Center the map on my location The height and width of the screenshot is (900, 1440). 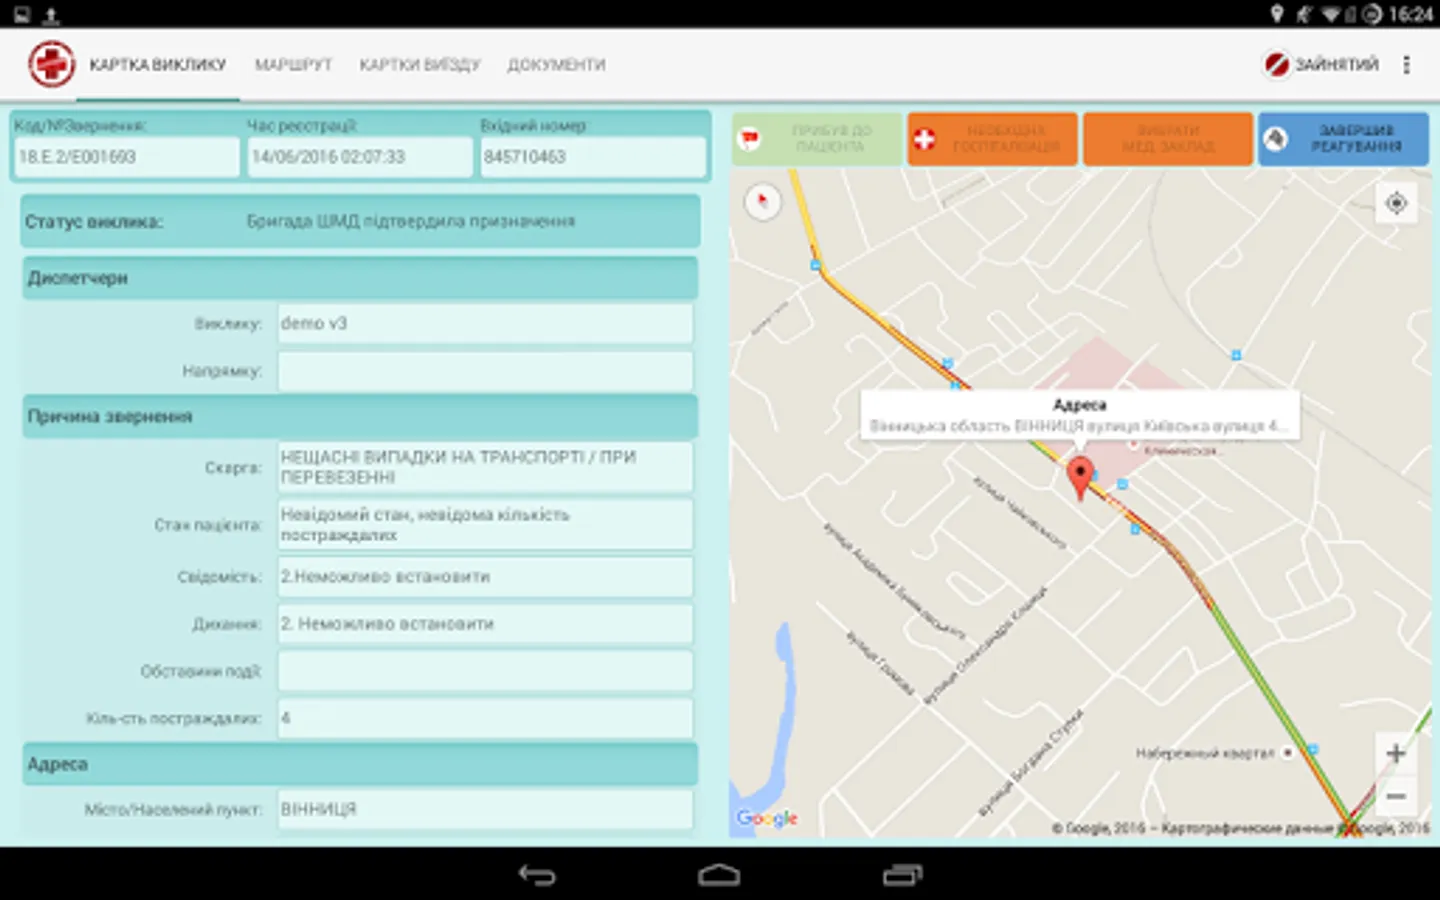pyautogui.click(x=1397, y=204)
